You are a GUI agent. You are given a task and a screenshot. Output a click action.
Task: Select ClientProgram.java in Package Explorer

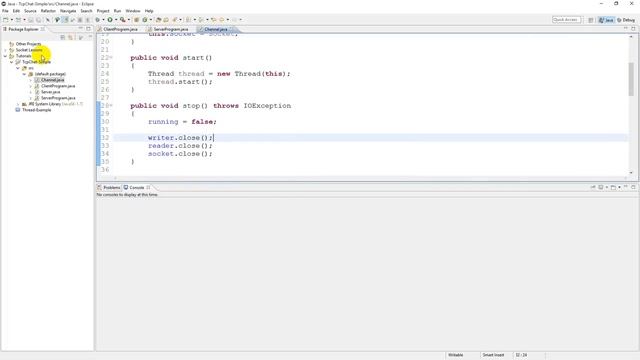[x=58, y=86]
